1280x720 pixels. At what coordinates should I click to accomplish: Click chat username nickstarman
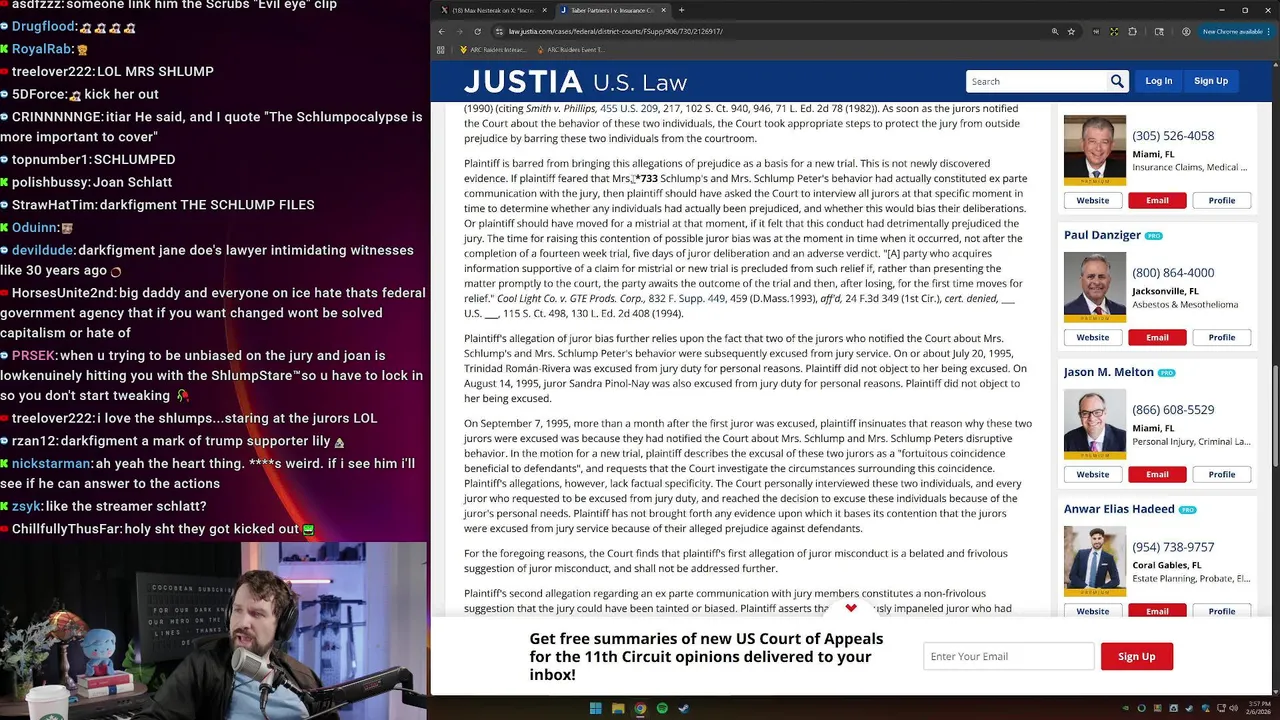[52, 464]
